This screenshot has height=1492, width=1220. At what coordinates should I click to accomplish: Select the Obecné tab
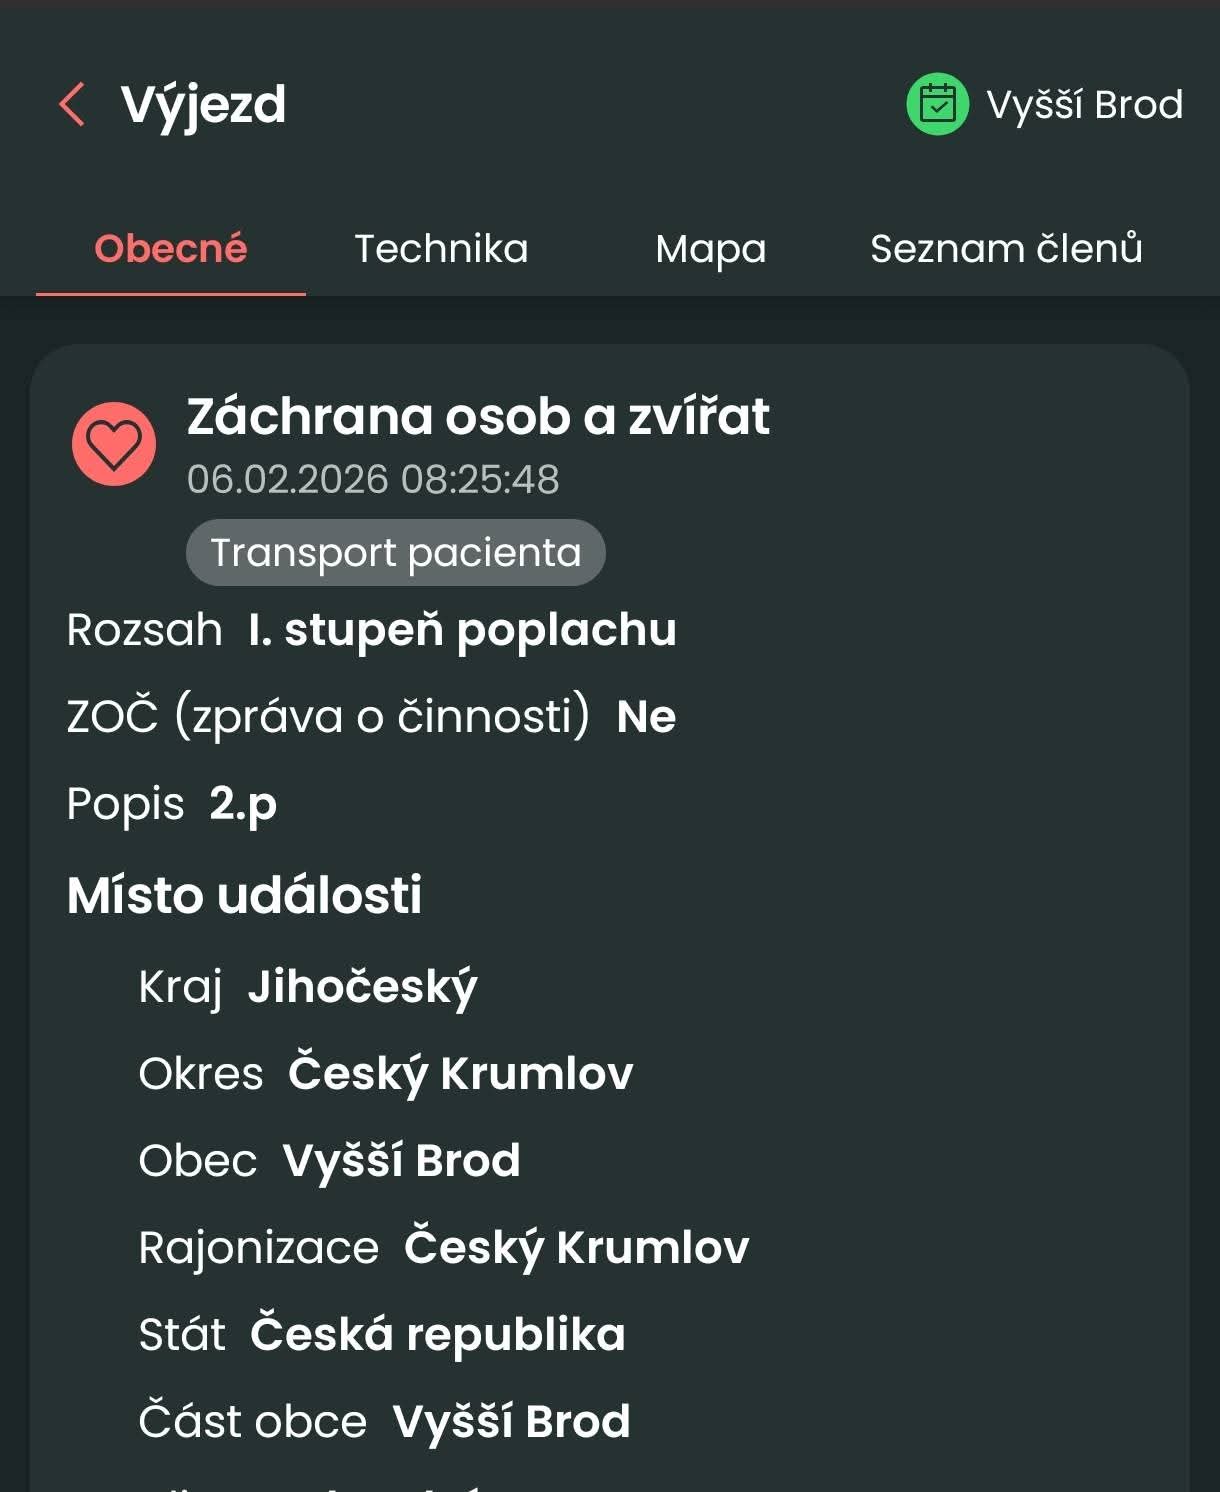(171, 248)
